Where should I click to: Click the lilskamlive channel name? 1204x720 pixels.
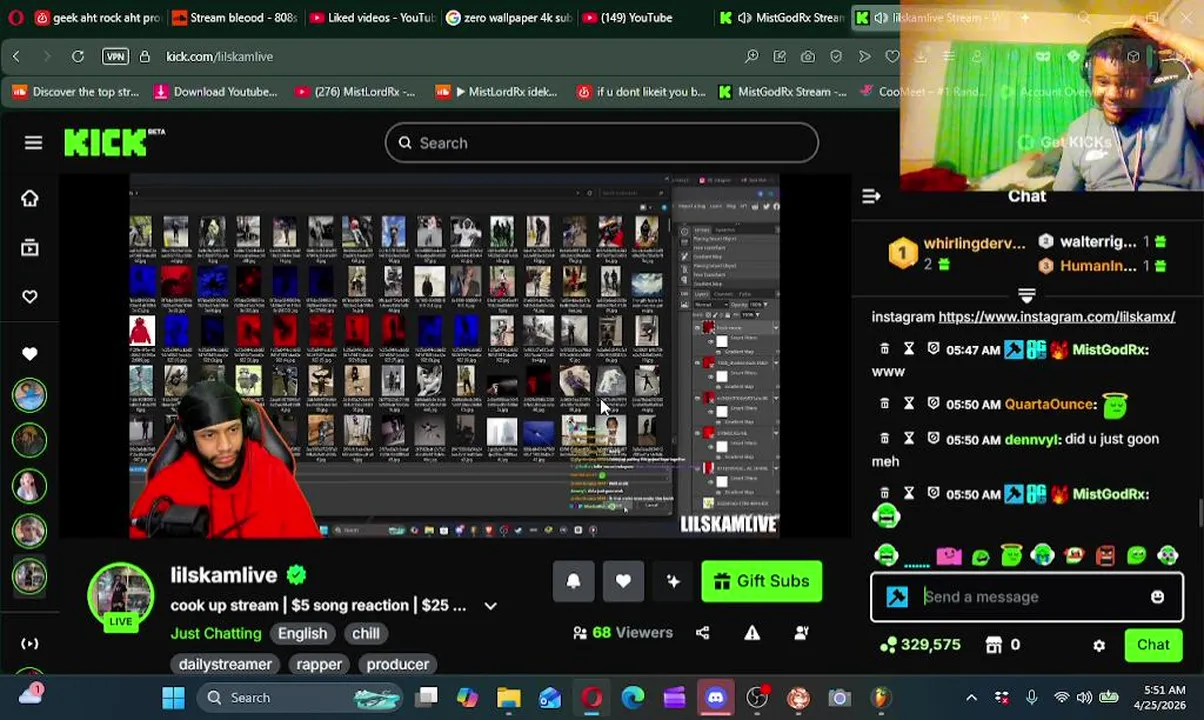[x=223, y=575]
